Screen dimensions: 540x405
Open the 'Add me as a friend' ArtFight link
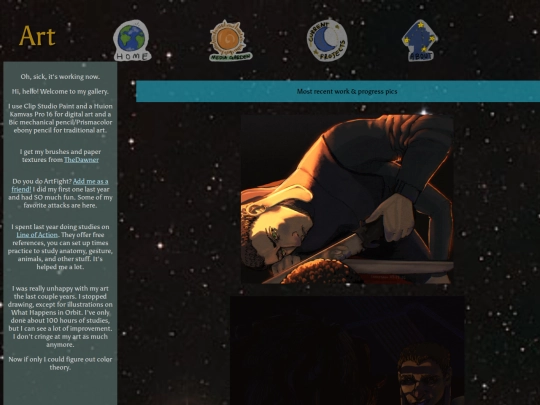click(60, 185)
